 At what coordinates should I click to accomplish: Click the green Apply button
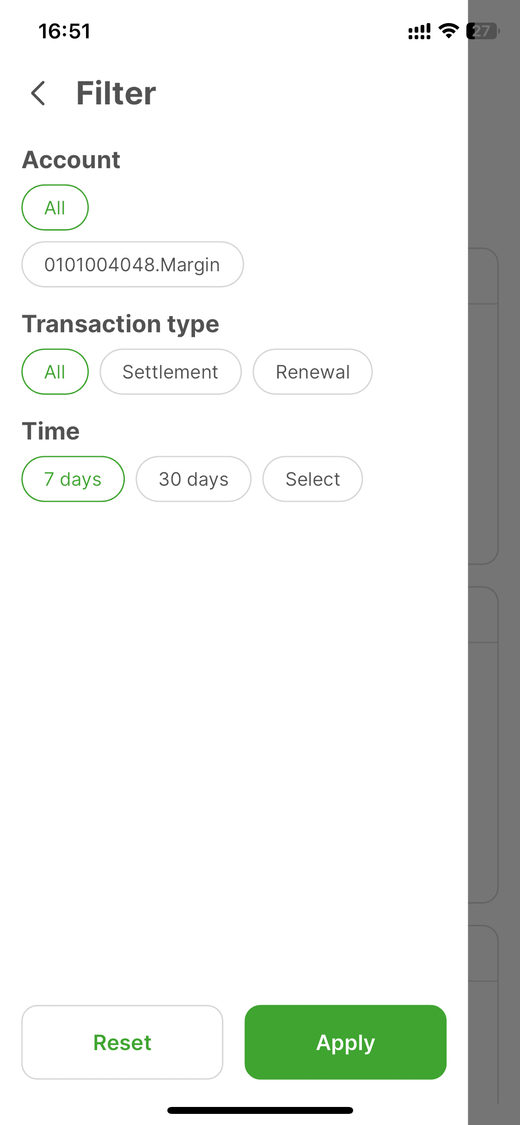coord(346,1042)
